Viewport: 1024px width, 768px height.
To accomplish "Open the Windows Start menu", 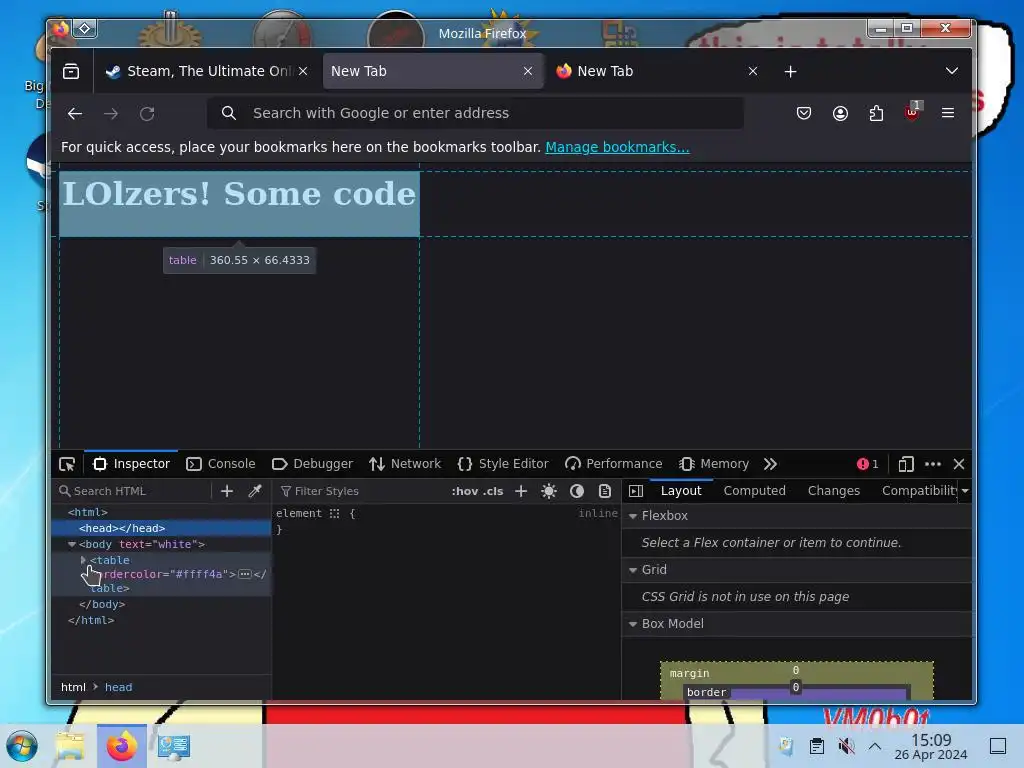I will [x=22, y=746].
